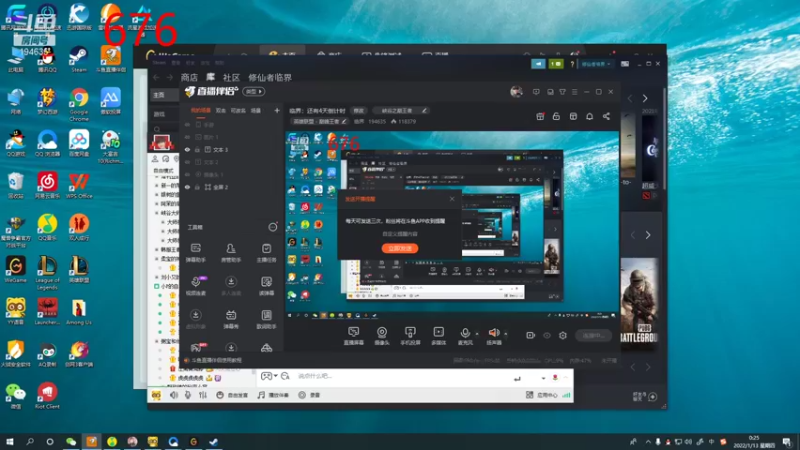Click the 扬声器 speaker icon
This screenshot has height=450, width=800.
494,333
